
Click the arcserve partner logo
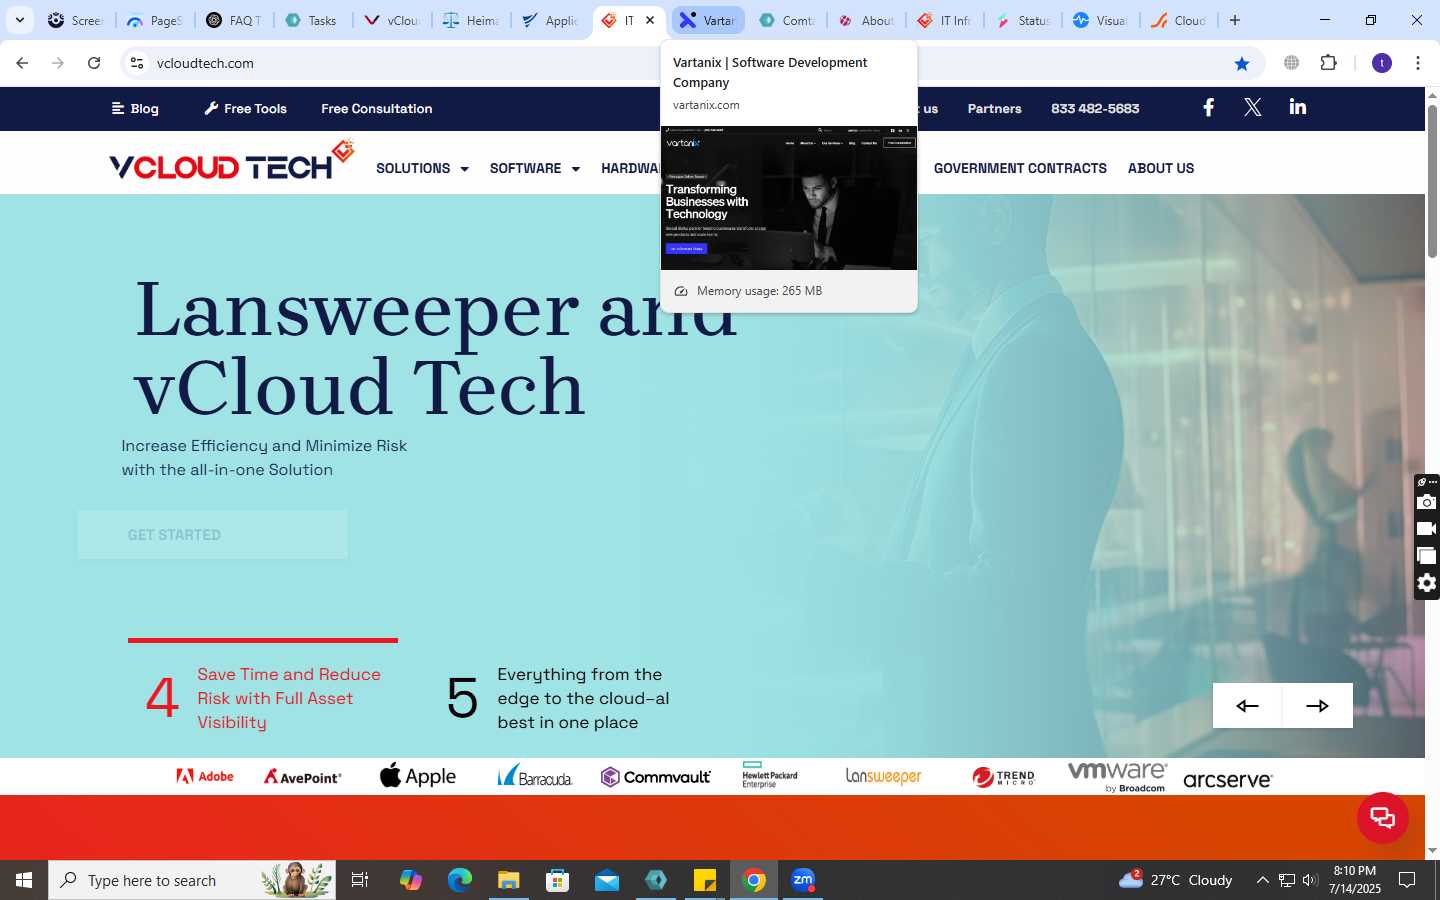(1228, 779)
